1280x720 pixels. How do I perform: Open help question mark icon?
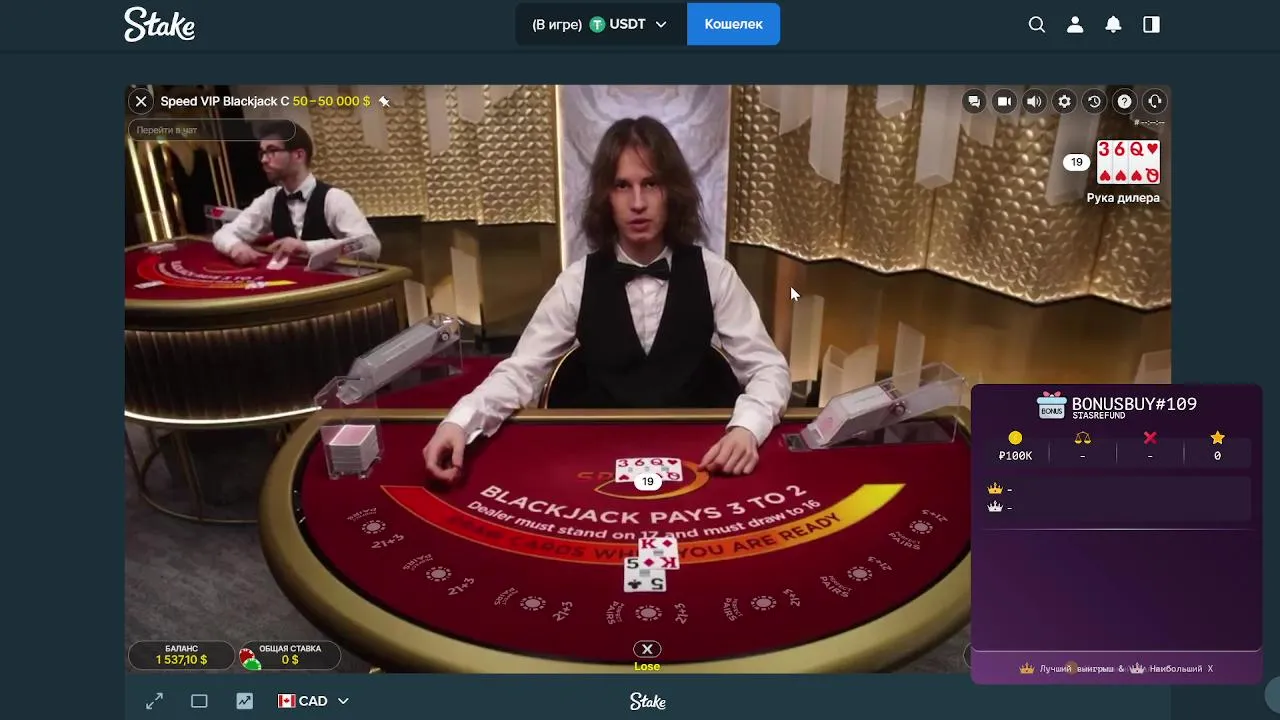(x=1124, y=101)
